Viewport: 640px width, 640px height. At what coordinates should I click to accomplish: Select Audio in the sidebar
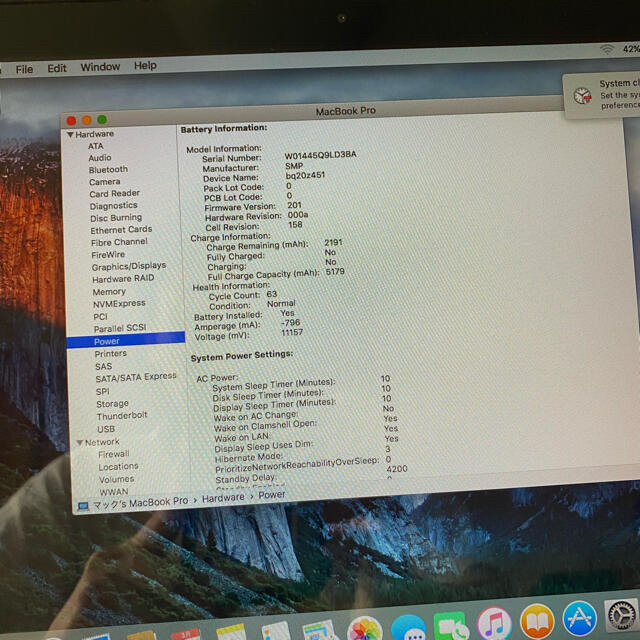pos(100,158)
